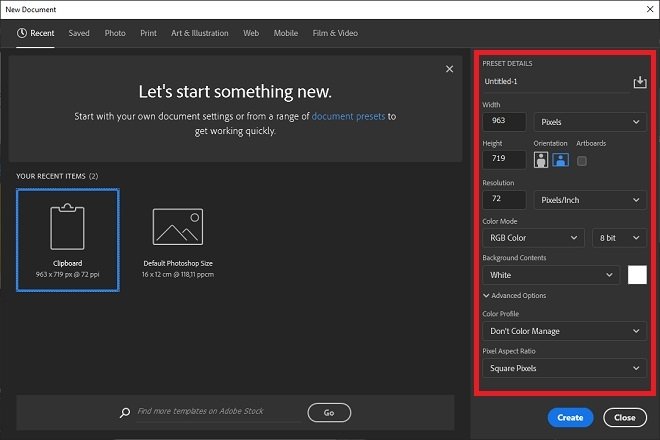Click the Height field showing 719

coord(504,159)
